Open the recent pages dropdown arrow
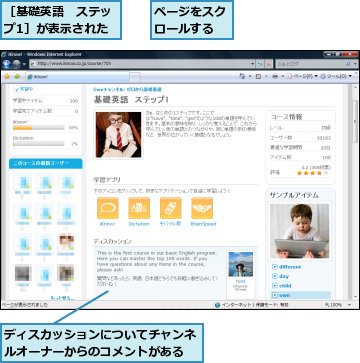The image size is (360, 363). click(24, 64)
